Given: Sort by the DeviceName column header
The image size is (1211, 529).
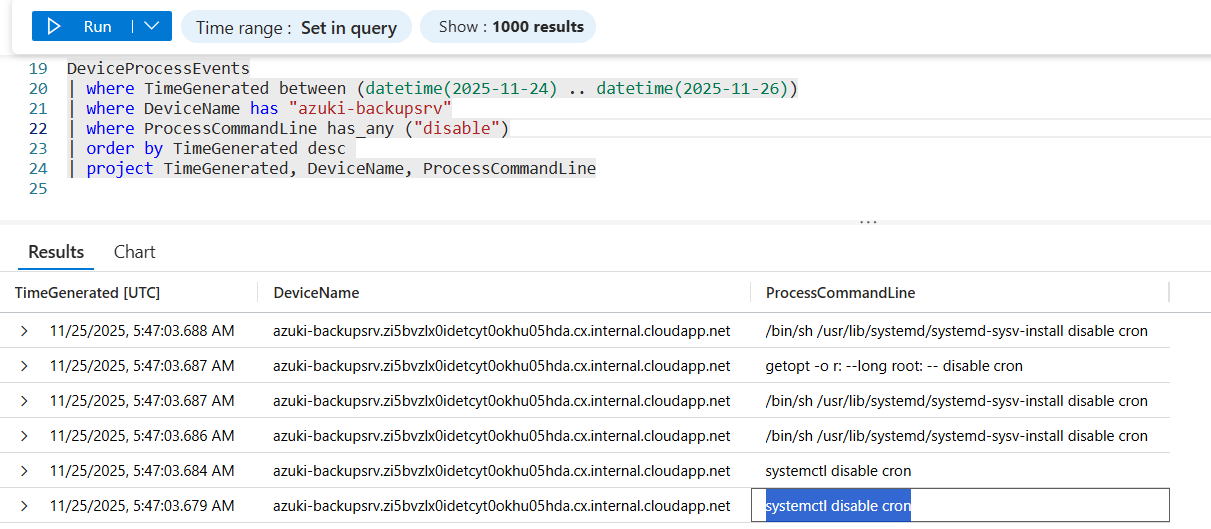Looking at the screenshot, I should (316, 292).
